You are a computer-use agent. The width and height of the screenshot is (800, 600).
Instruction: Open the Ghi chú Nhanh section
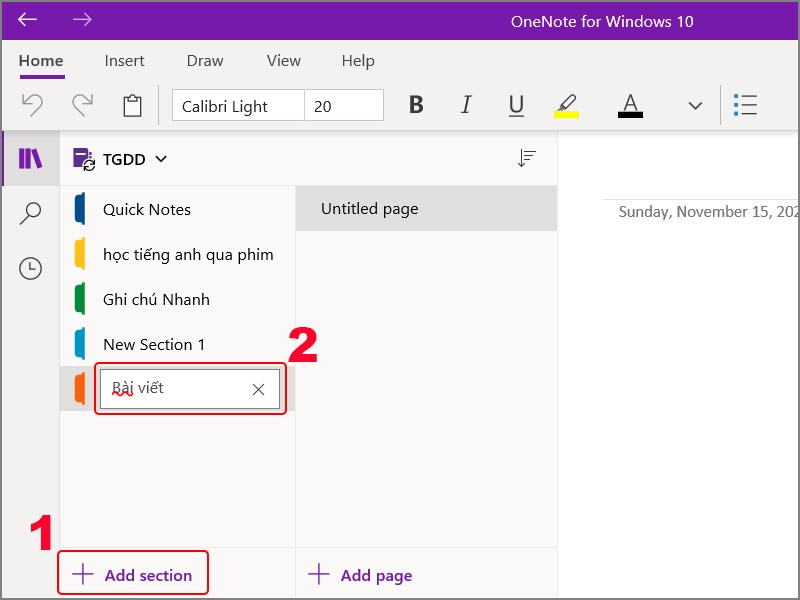point(178,299)
